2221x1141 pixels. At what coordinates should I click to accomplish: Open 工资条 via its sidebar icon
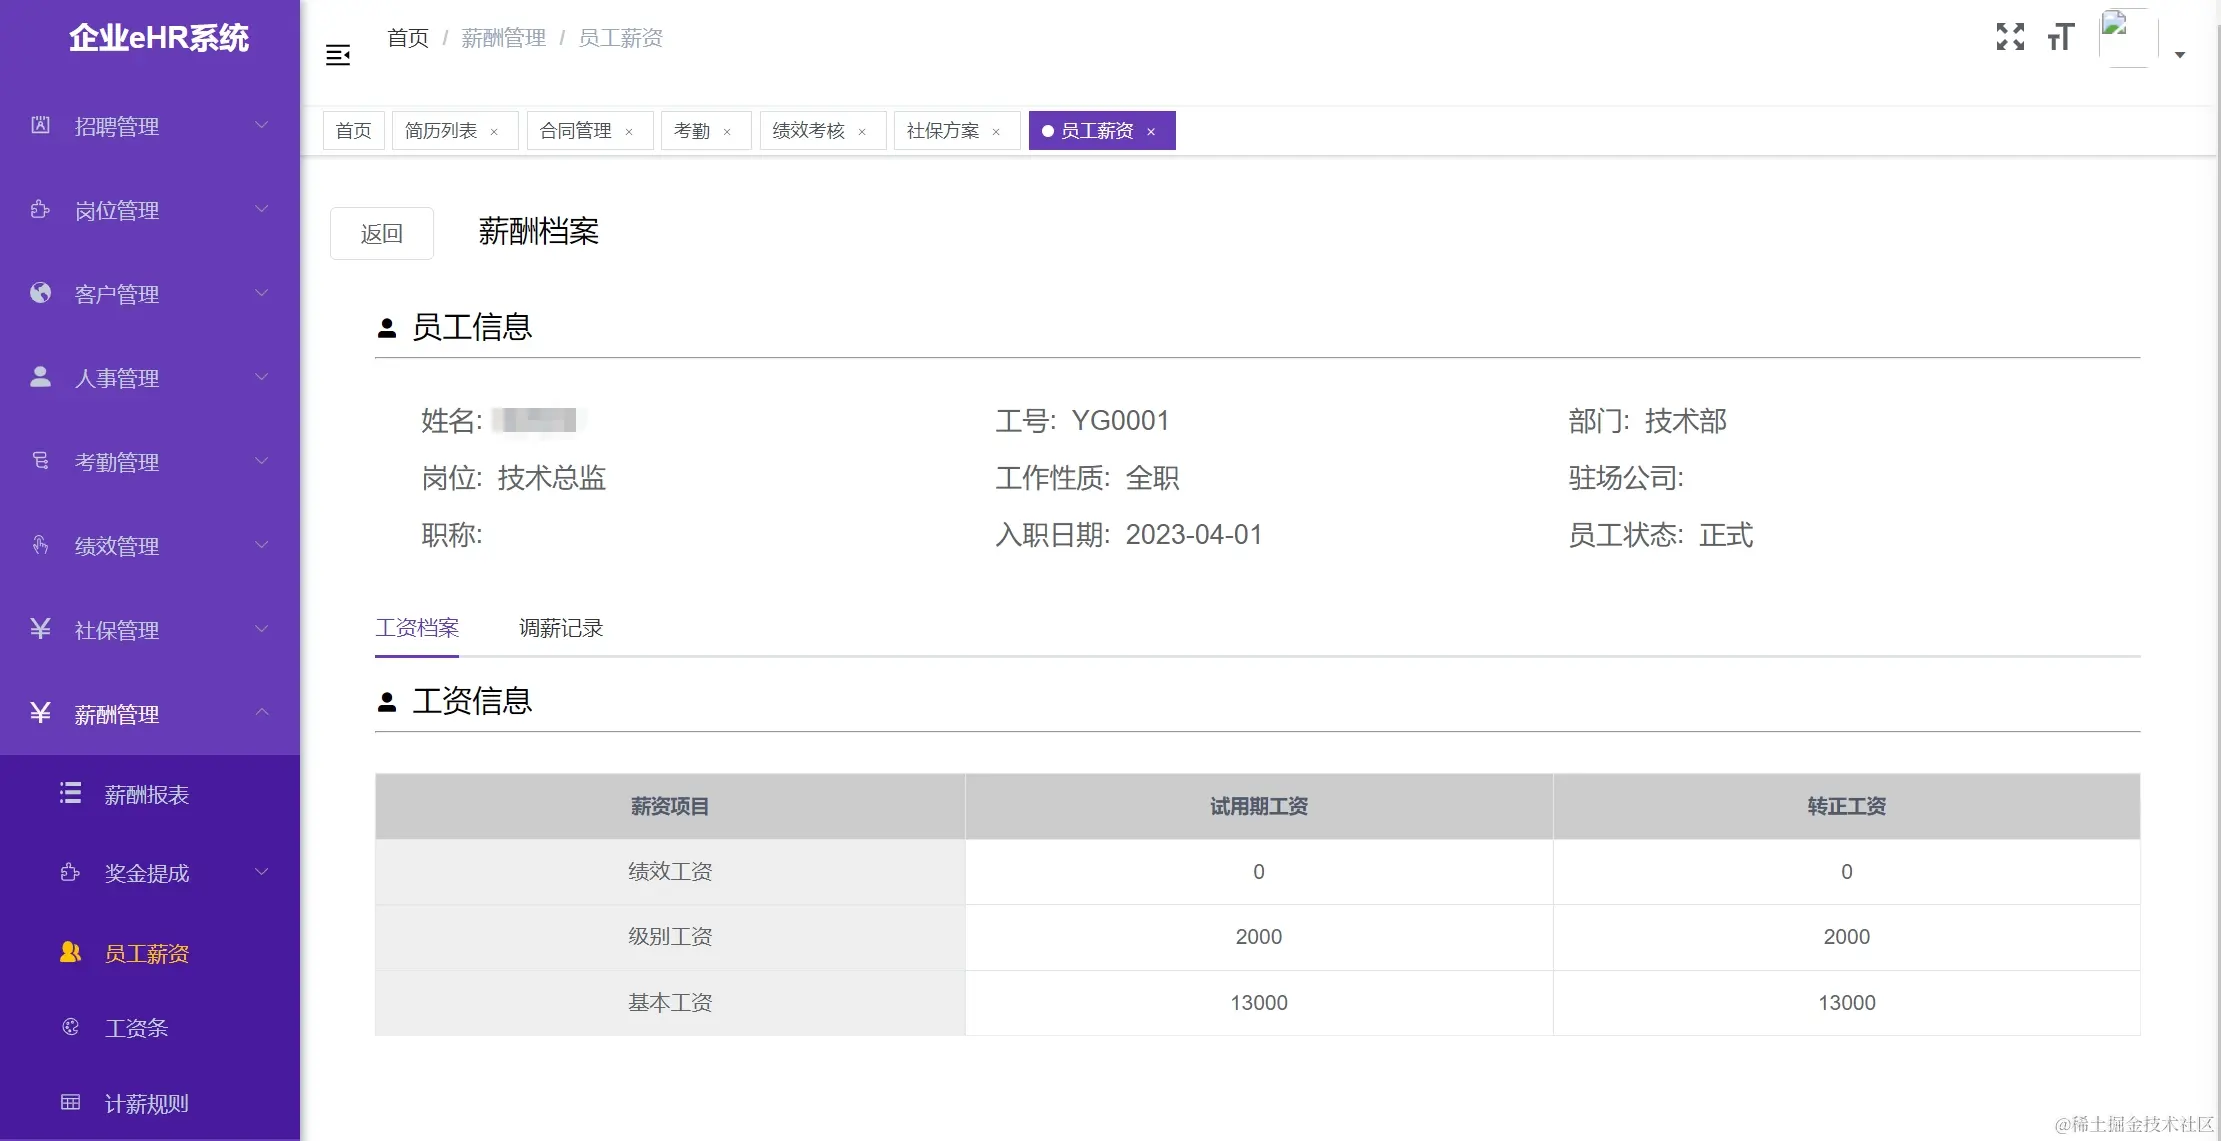coord(70,1026)
